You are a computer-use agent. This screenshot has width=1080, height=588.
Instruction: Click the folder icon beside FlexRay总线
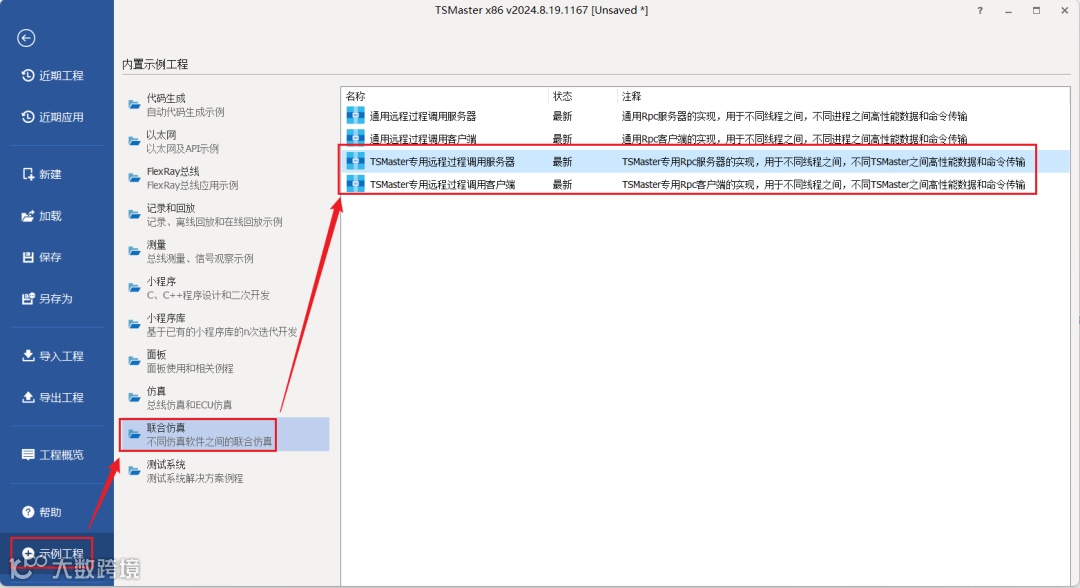tap(134, 178)
